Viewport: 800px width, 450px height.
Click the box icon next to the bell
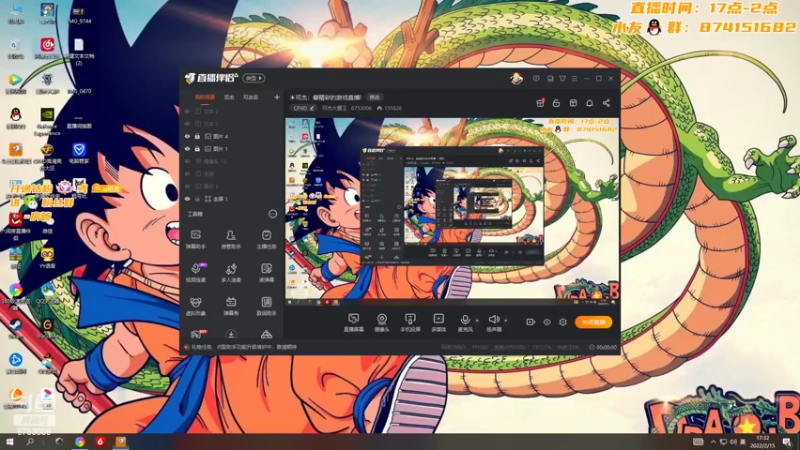573,103
